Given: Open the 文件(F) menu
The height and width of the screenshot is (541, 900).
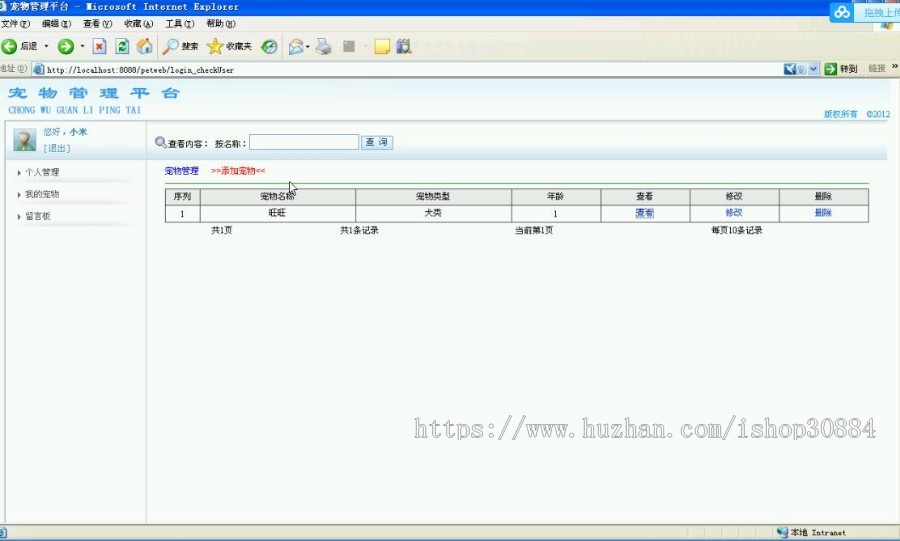Looking at the screenshot, I should tap(15, 24).
